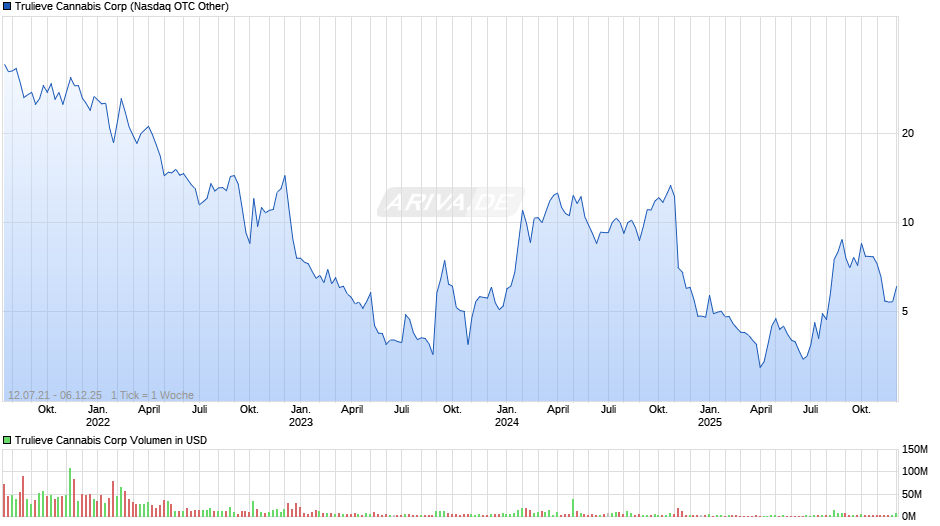Click the 150M volume axis label

915,449
